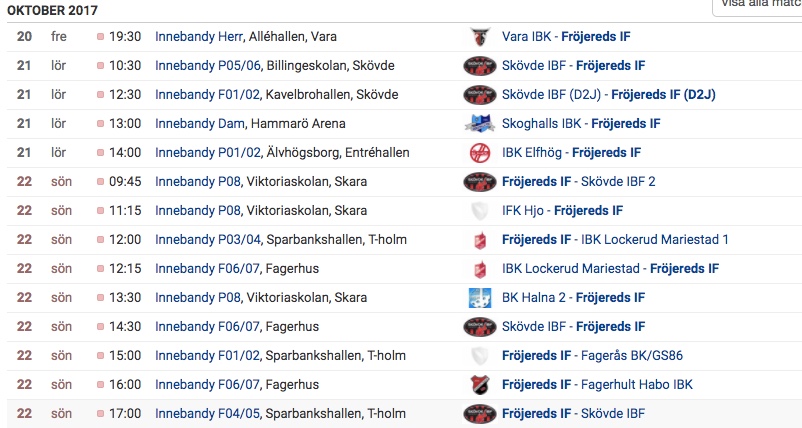Screen dimensions: 802x428
Task: Click red status marker beside 19:30
Action: [x=100, y=37]
